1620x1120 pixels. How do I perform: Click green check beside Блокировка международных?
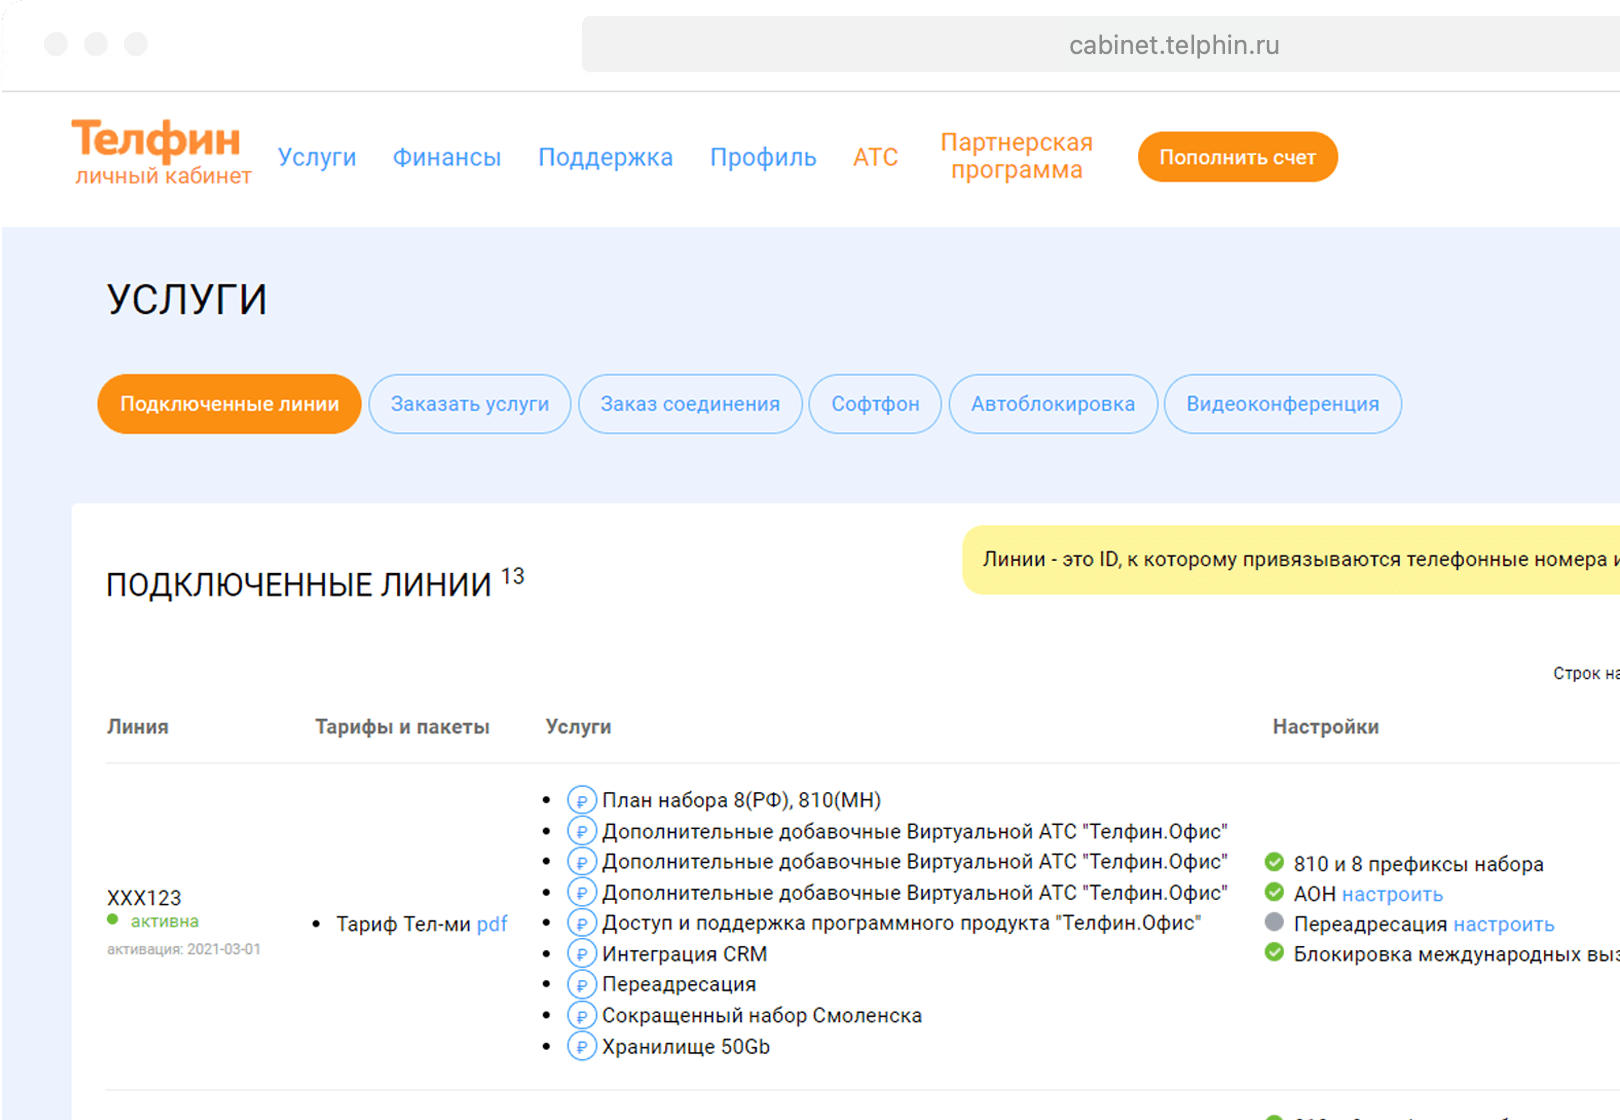click(x=1274, y=952)
